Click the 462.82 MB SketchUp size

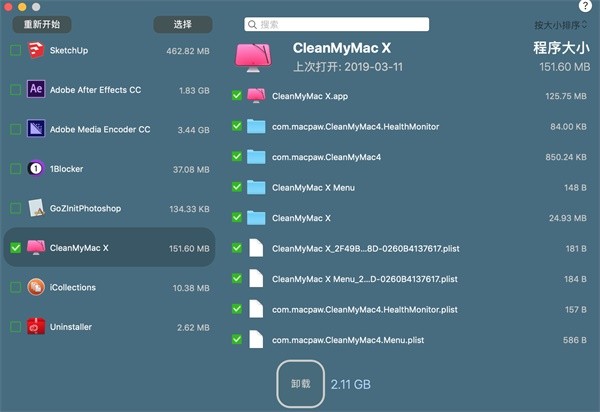(x=188, y=51)
